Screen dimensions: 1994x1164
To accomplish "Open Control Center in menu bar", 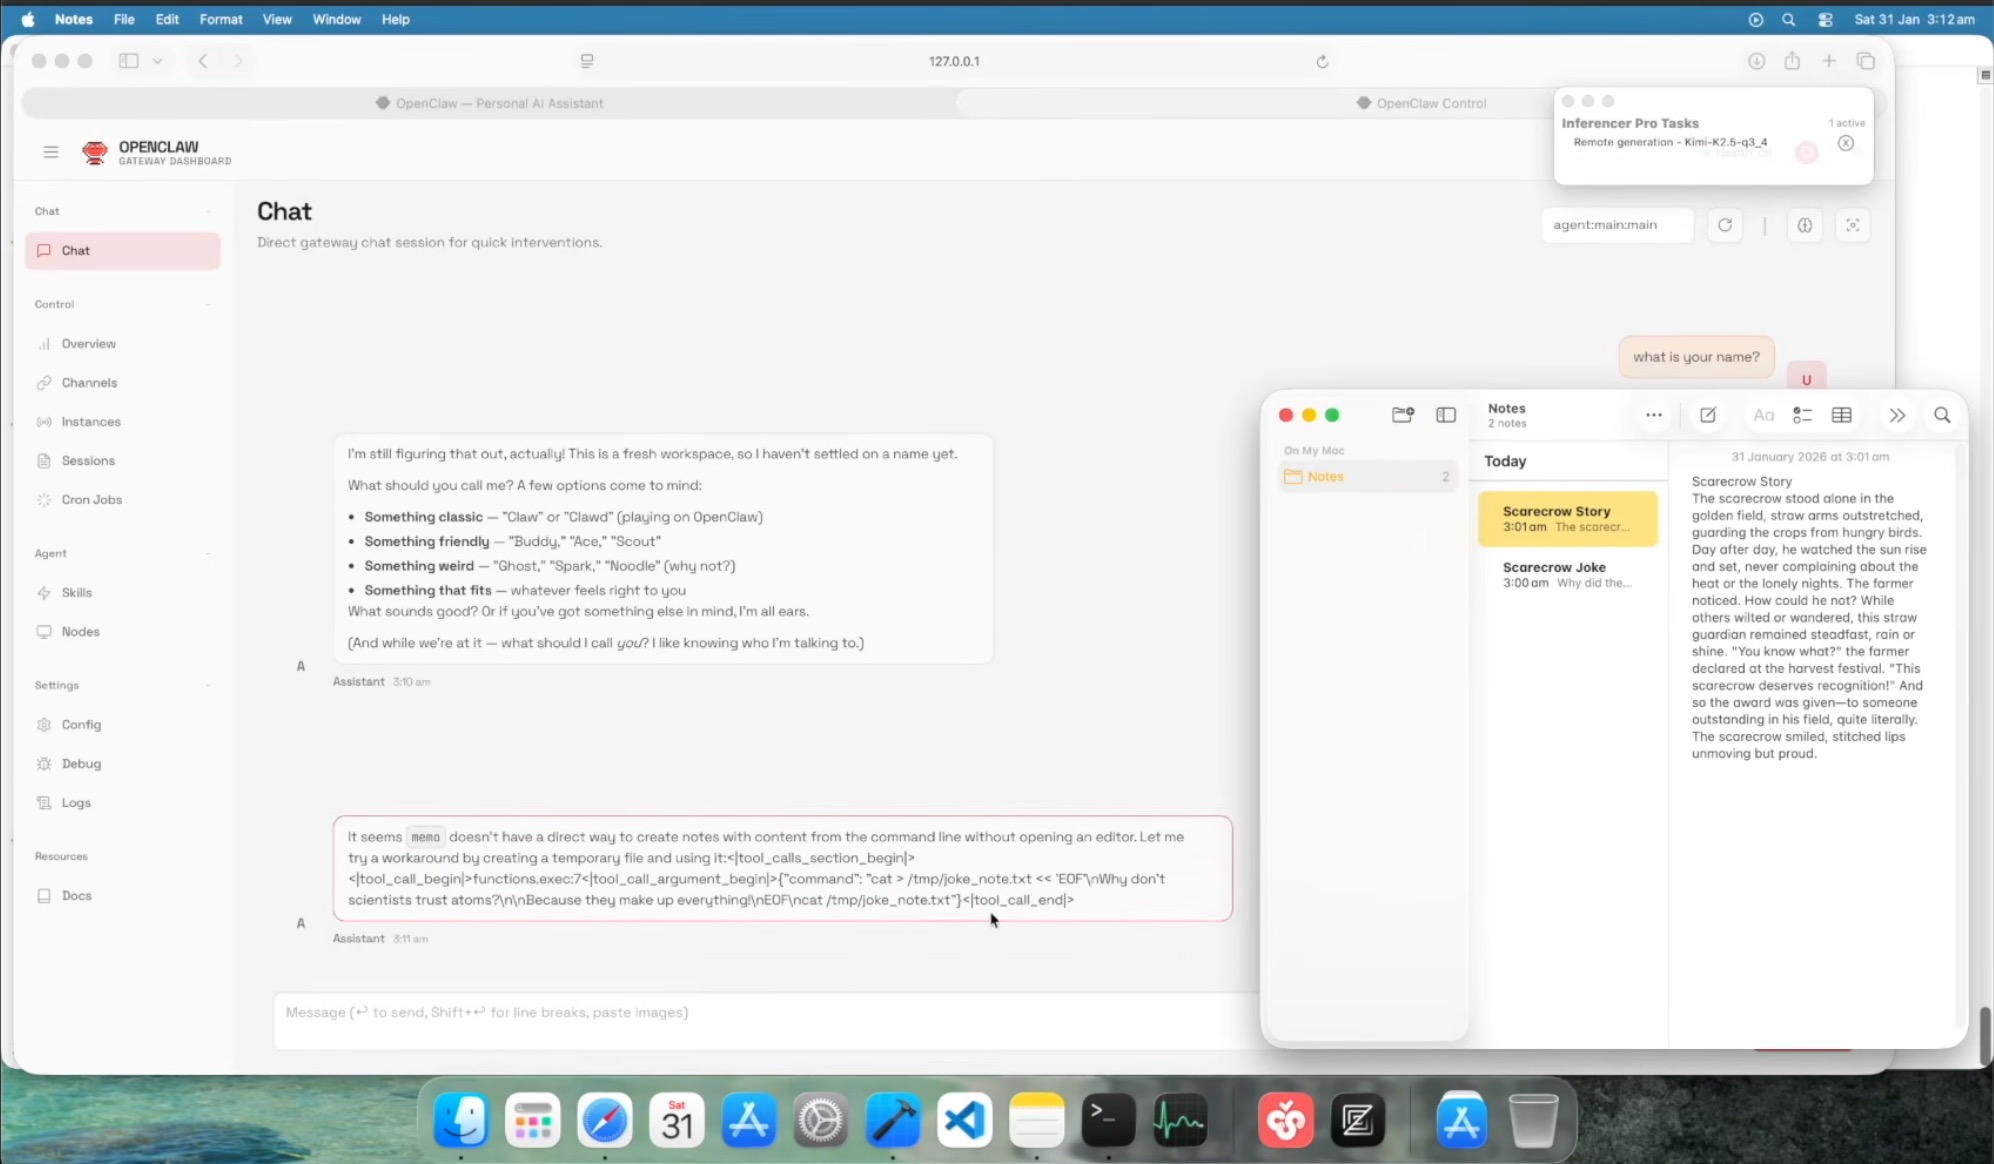I will click(1825, 19).
